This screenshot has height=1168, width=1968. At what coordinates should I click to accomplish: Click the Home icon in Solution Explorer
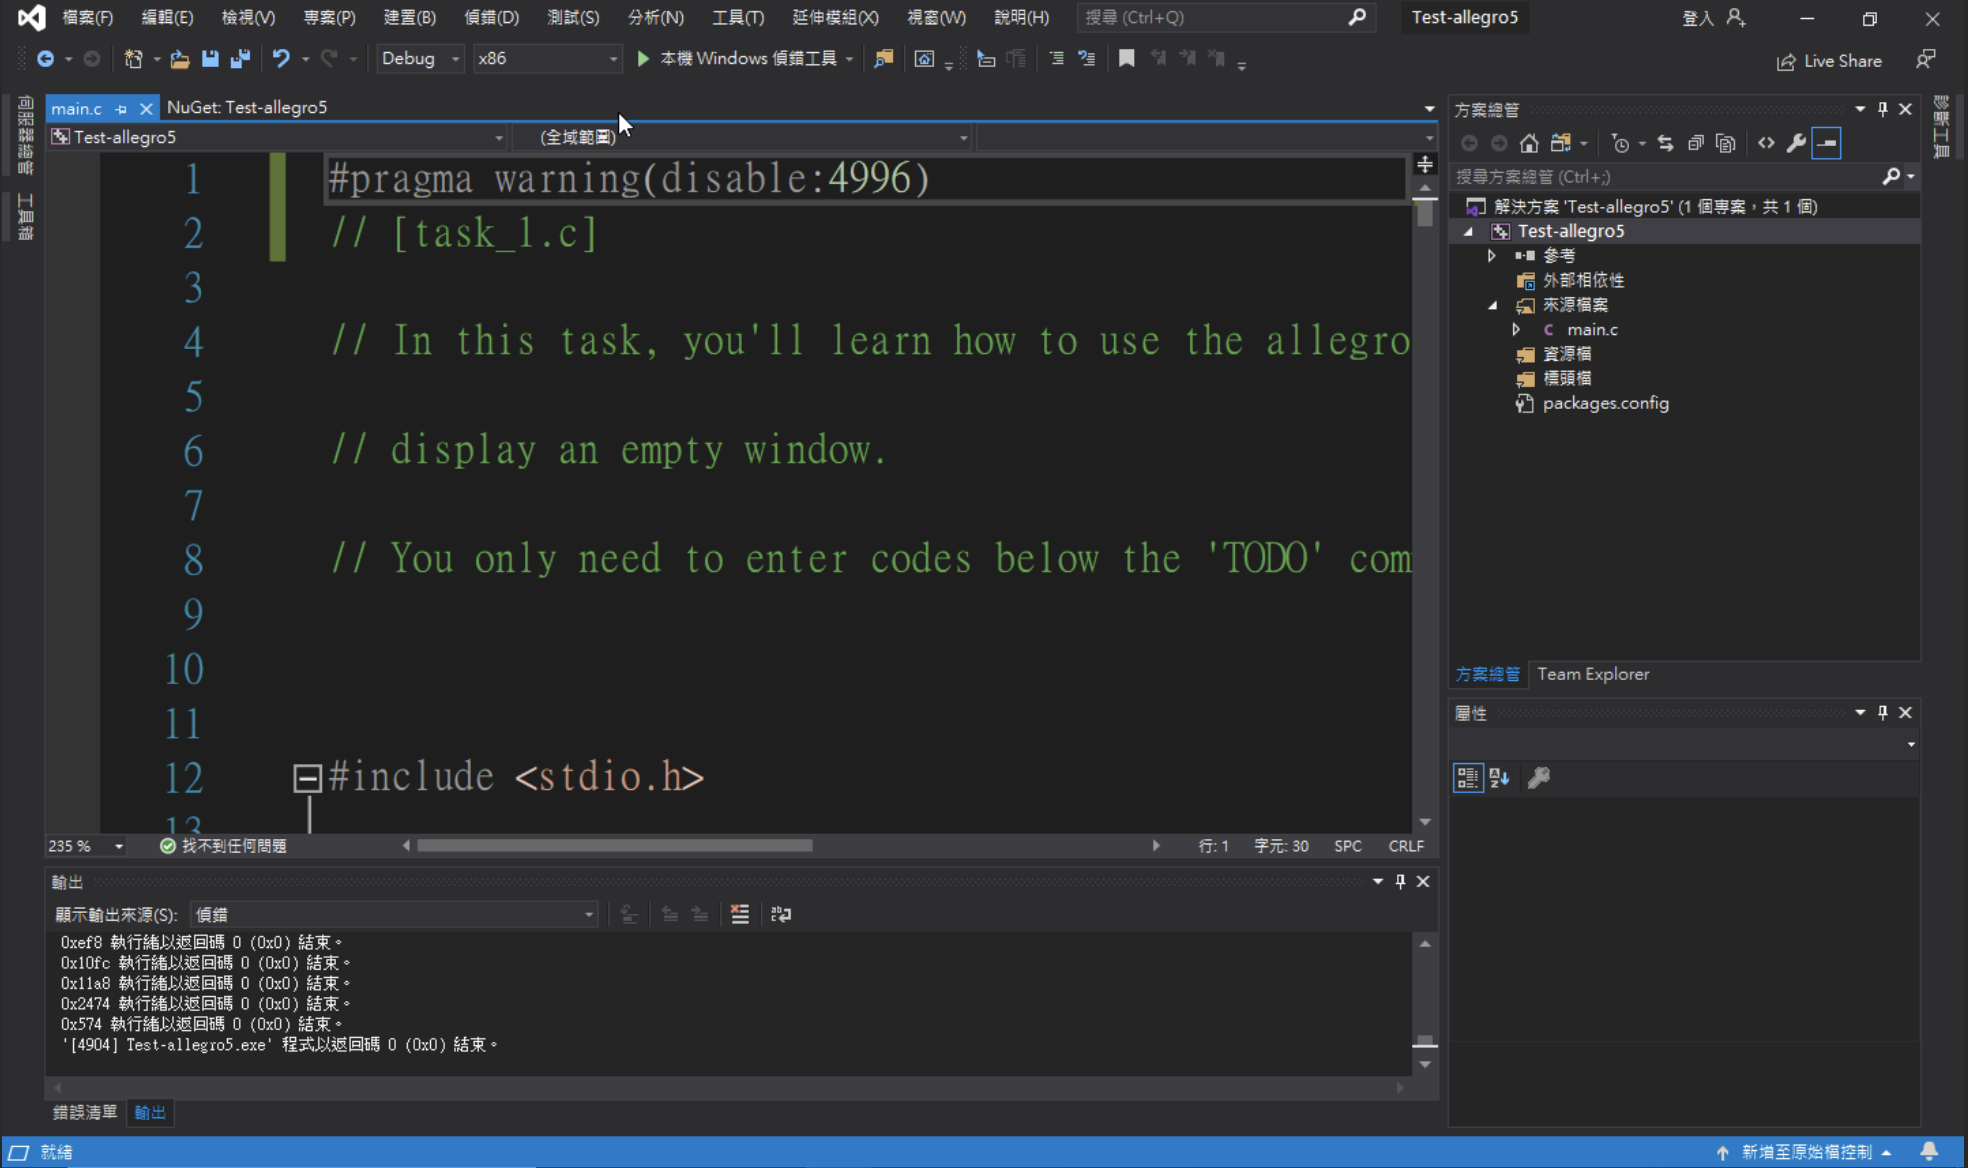(x=1529, y=143)
